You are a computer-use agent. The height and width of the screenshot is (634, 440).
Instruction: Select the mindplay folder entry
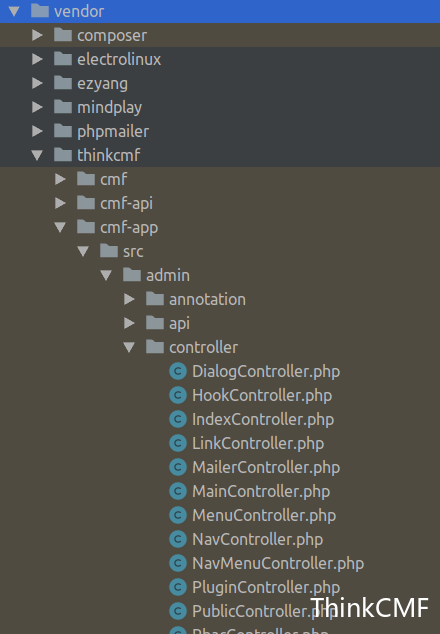pyautogui.click(x=220, y=107)
